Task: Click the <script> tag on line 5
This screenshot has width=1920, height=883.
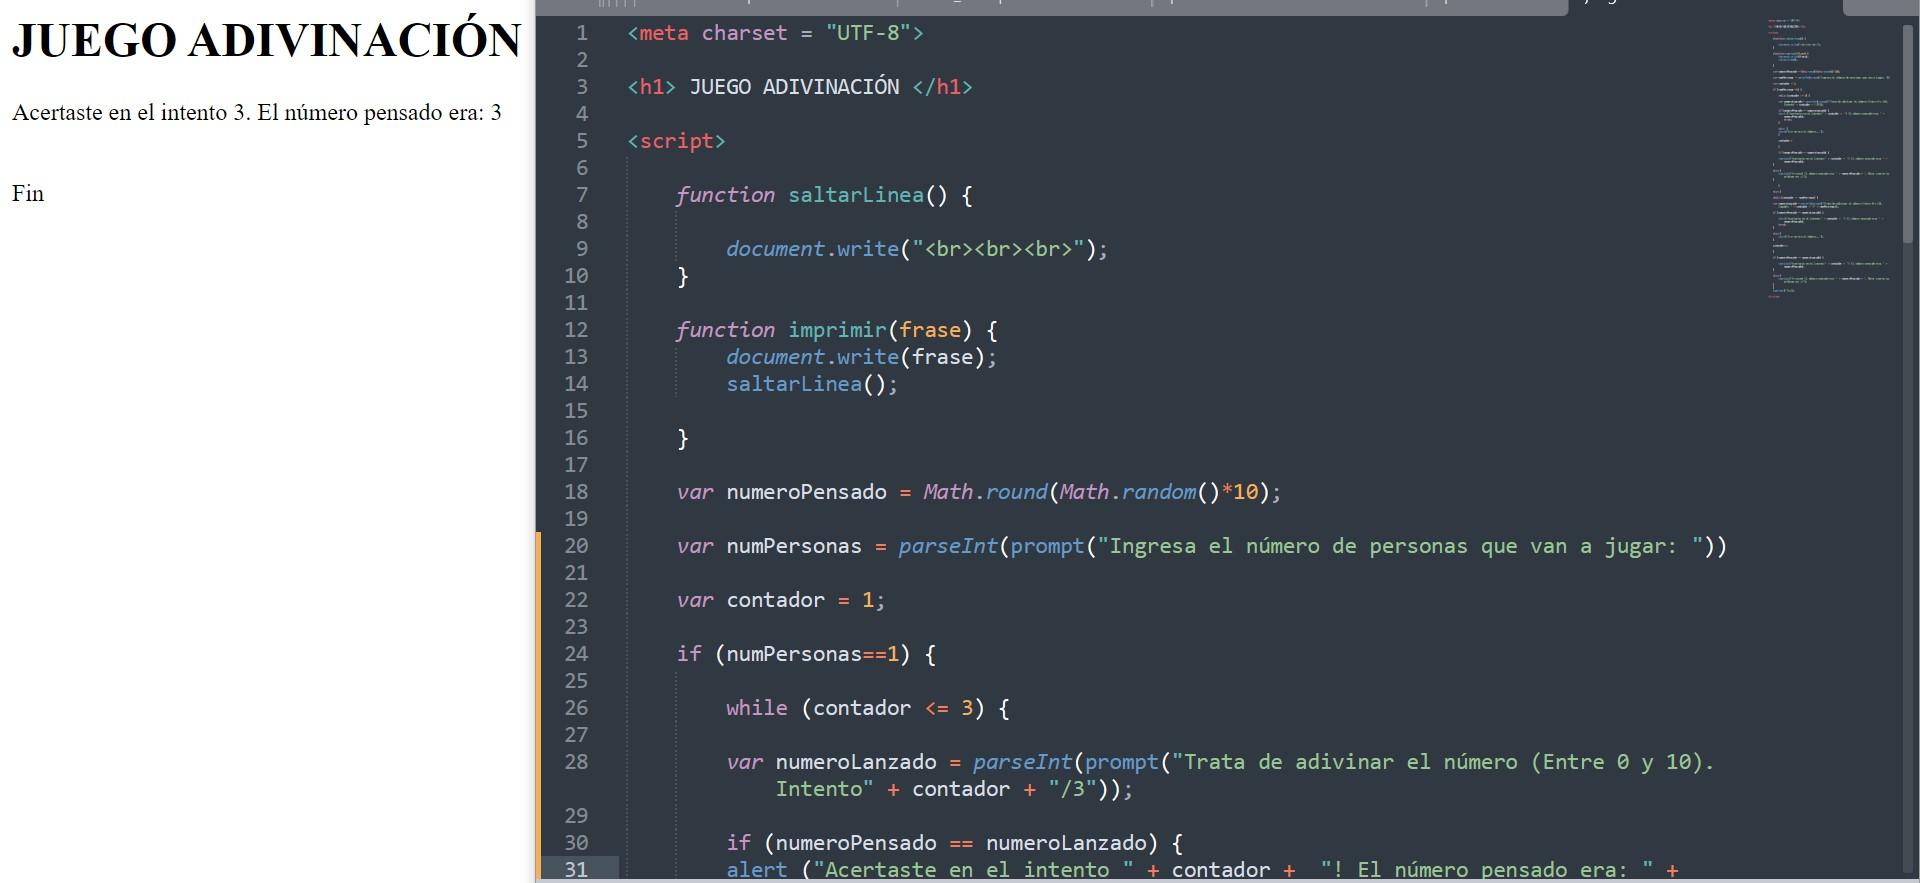Action: pyautogui.click(x=676, y=141)
